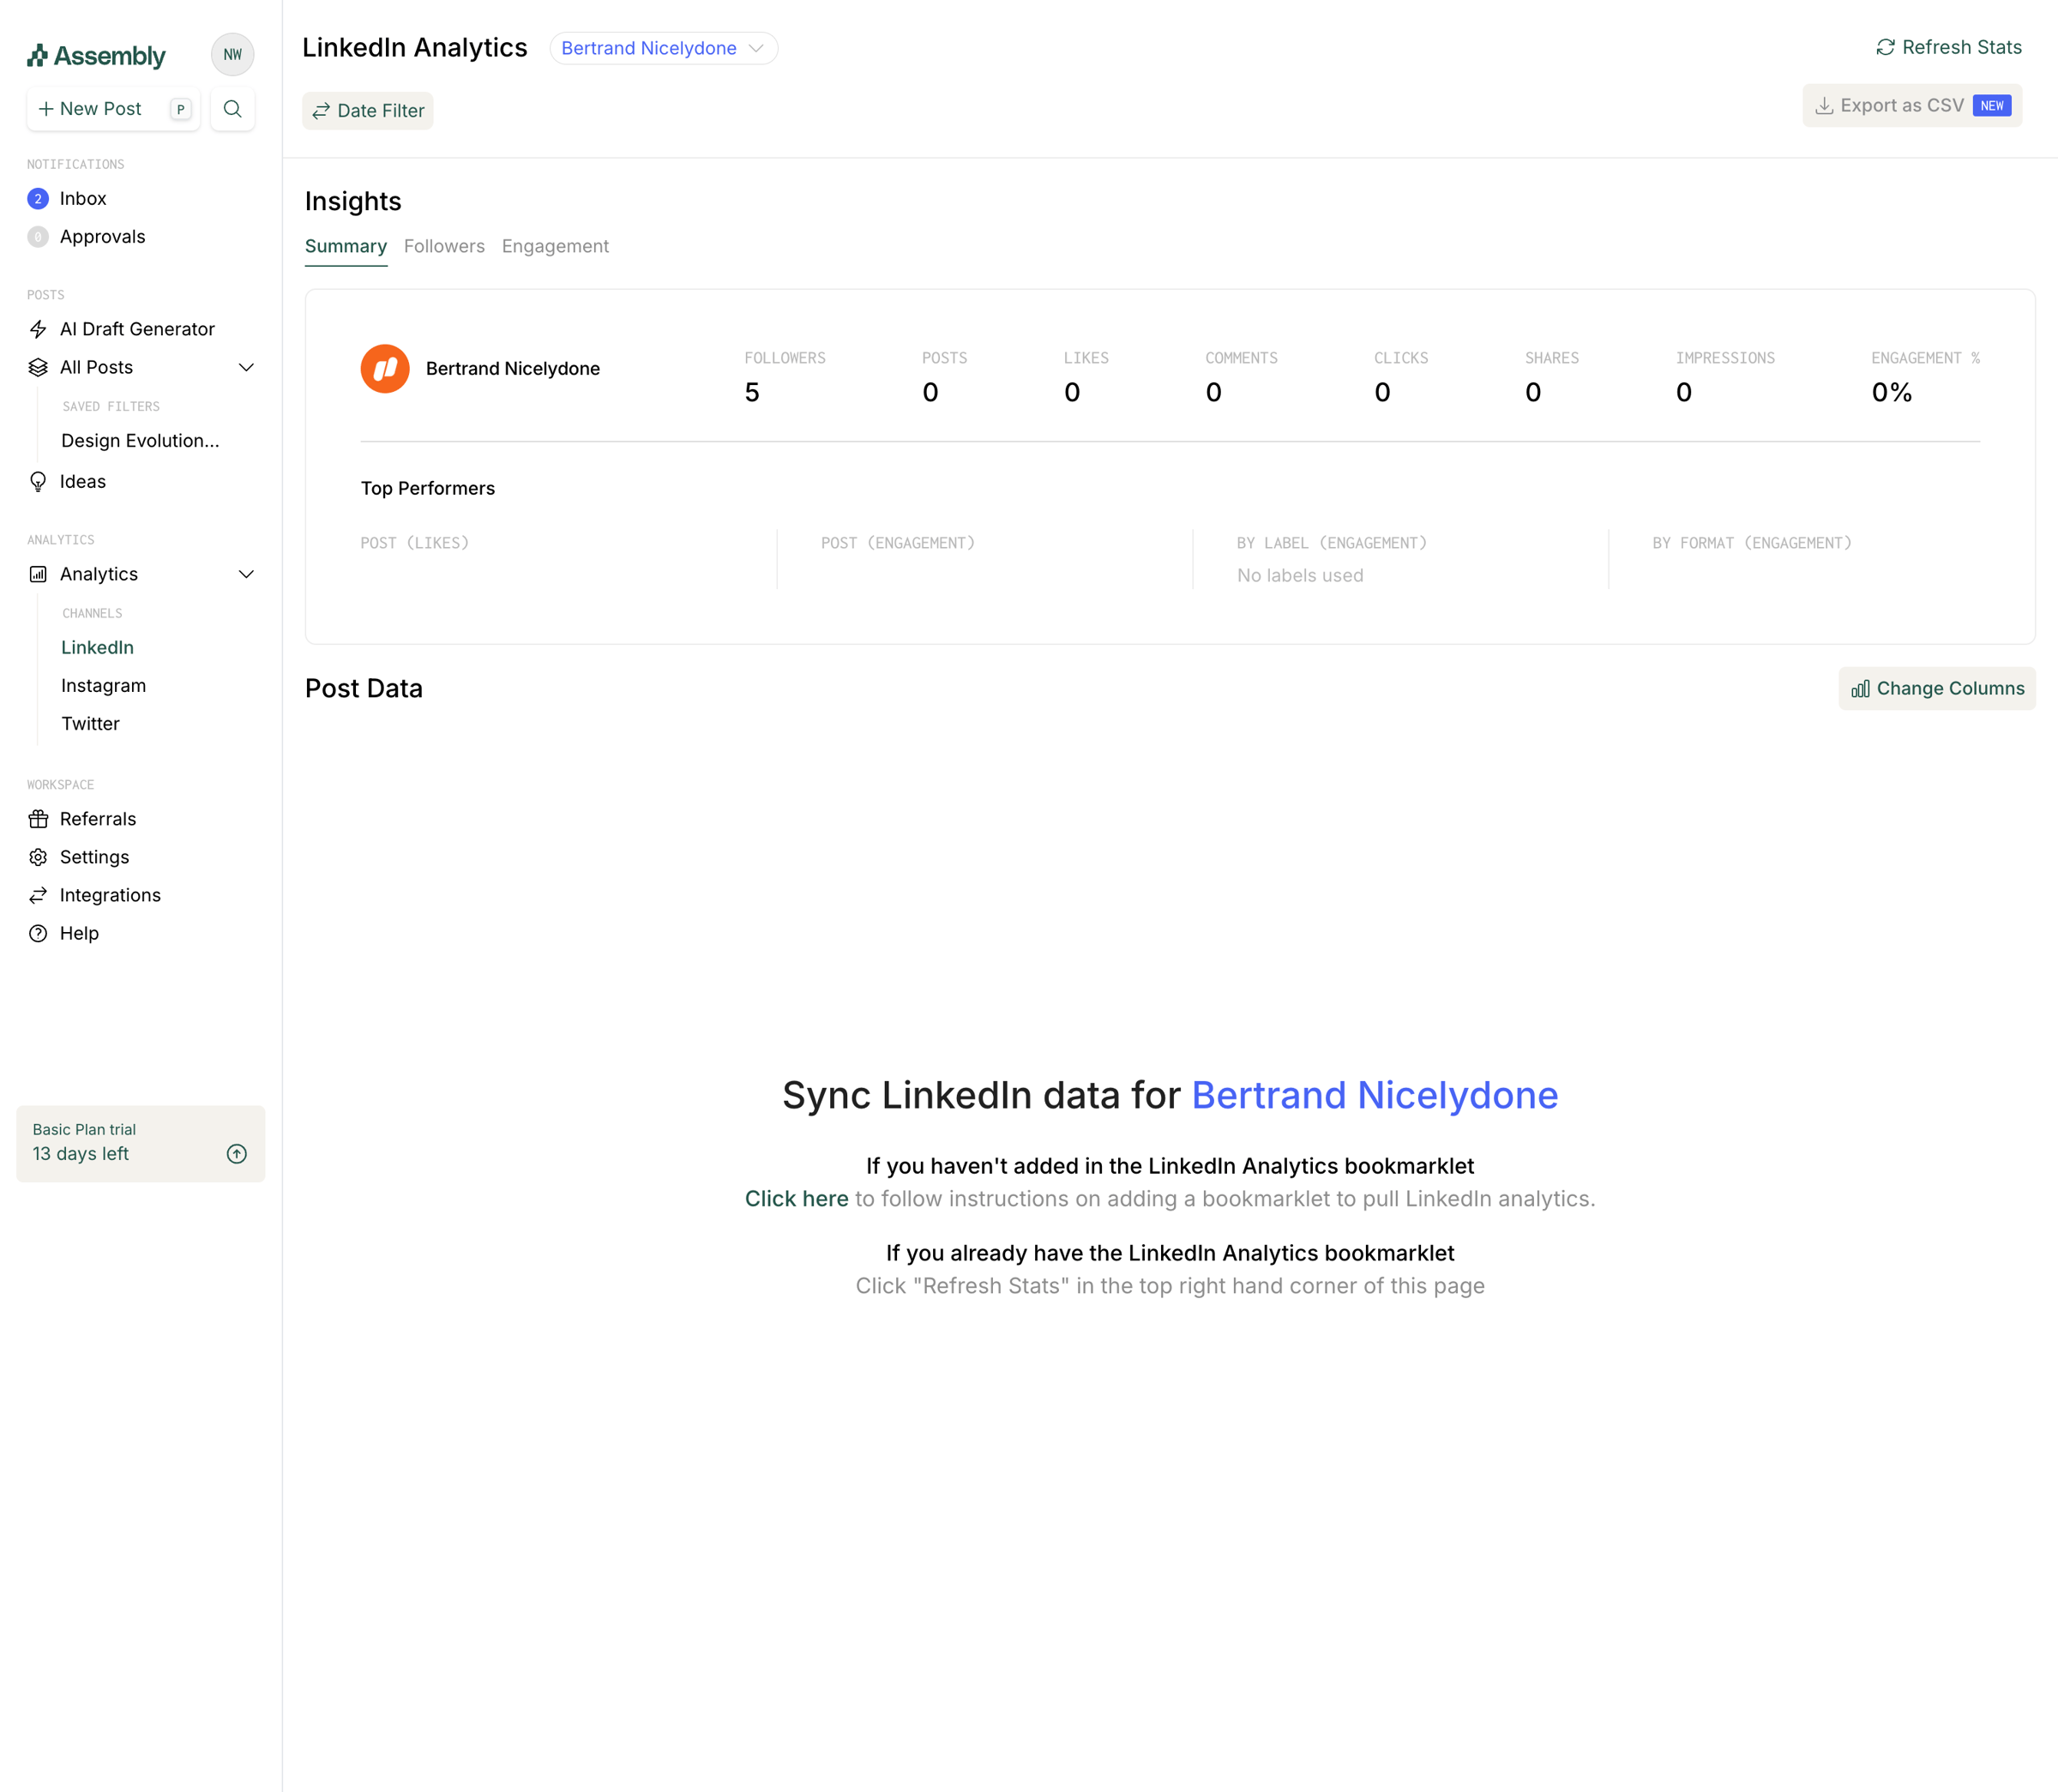Screen dimensions: 2058x1792
Task: Click the IMPRESSIONS column label
Action: tap(1725, 358)
